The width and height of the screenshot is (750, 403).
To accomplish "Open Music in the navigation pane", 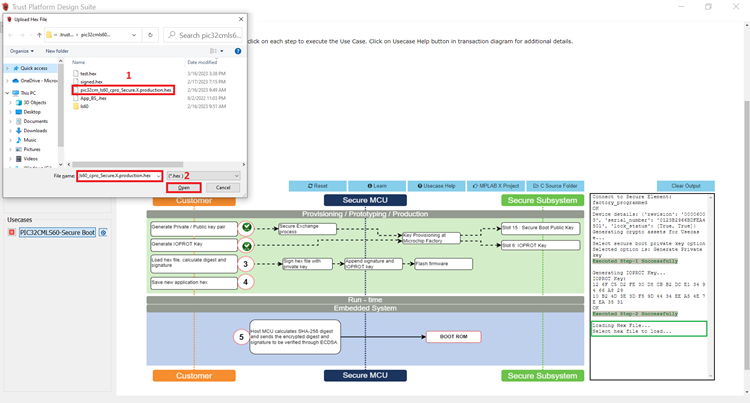I will (x=30, y=140).
